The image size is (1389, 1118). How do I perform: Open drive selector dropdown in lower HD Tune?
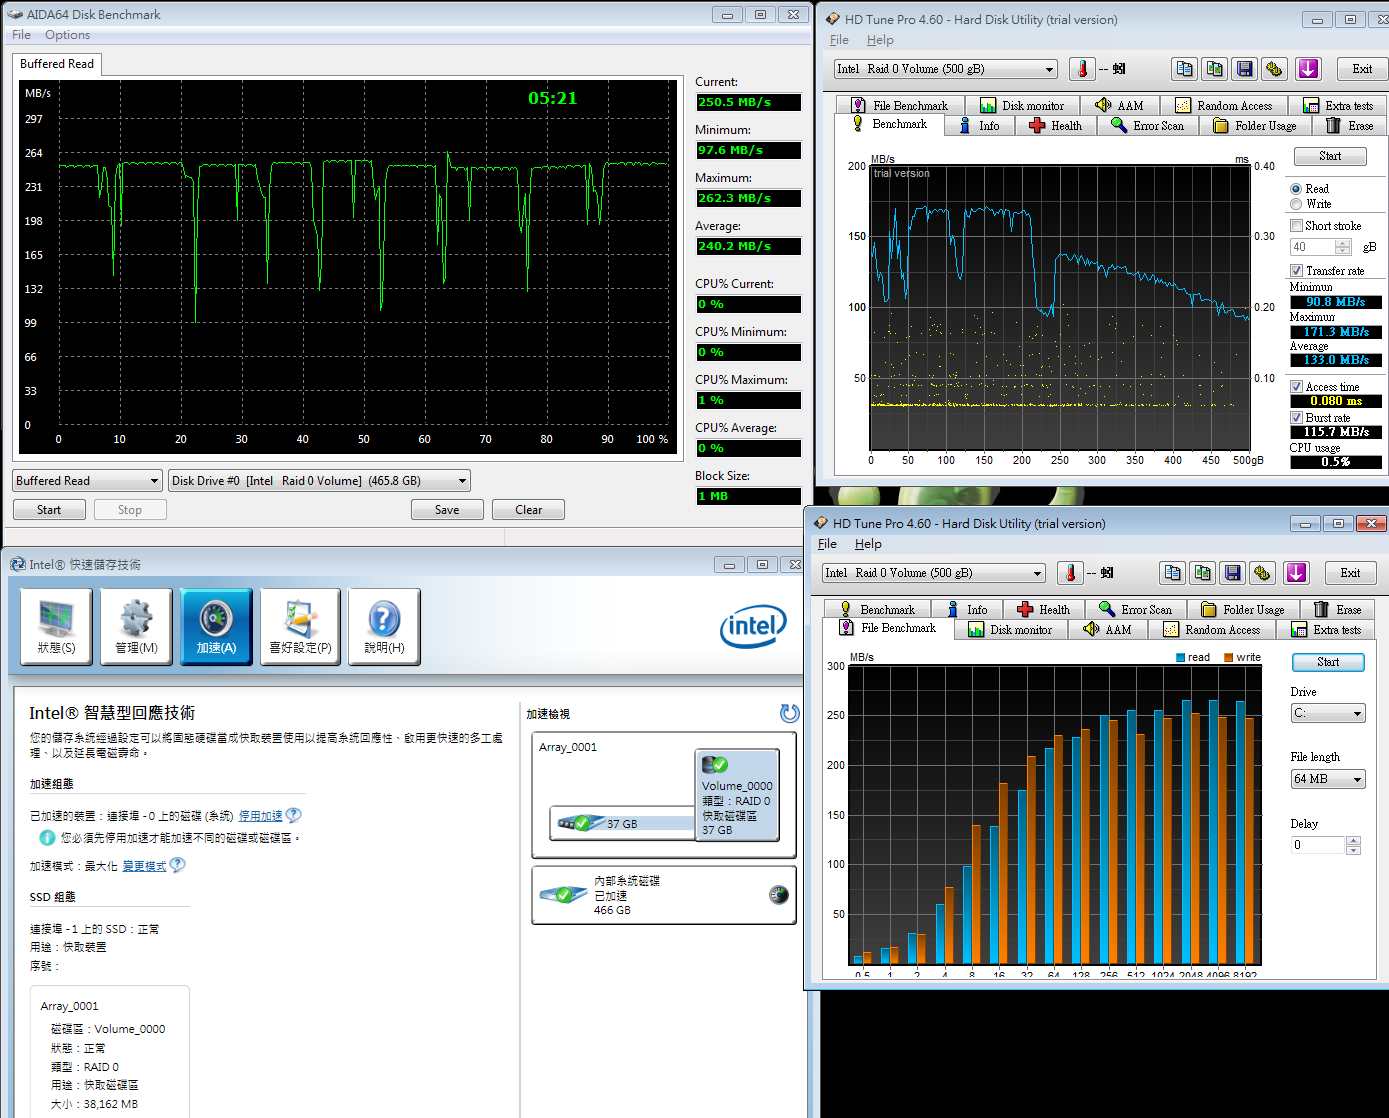pos(934,573)
